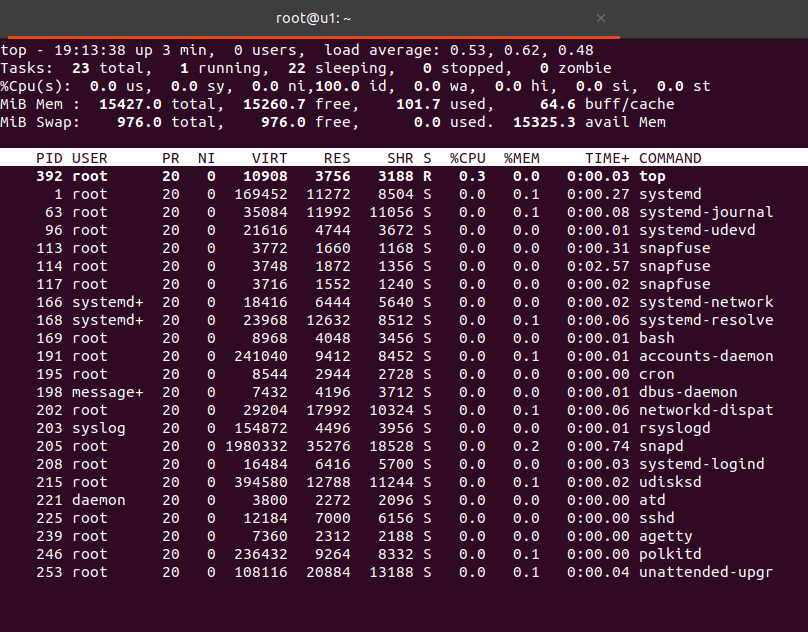Click the 23 total tasks value

tap(80, 69)
